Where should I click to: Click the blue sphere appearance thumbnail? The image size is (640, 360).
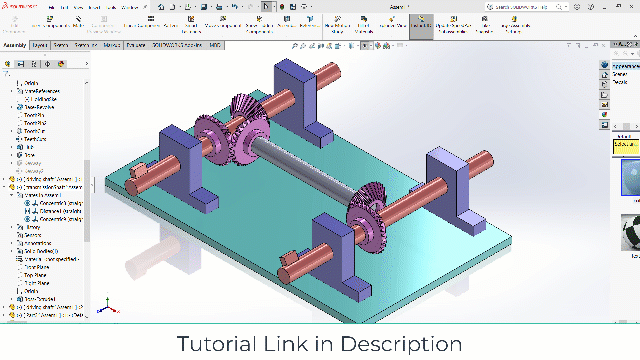pyautogui.click(x=630, y=178)
